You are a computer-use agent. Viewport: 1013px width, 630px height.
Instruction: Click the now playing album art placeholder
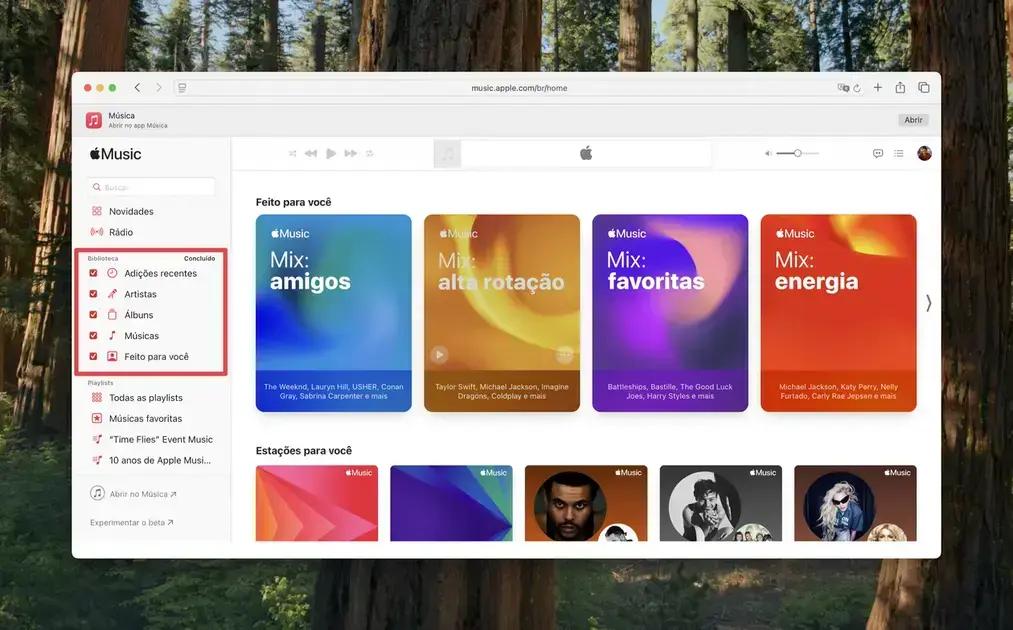[x=447, y=154]
